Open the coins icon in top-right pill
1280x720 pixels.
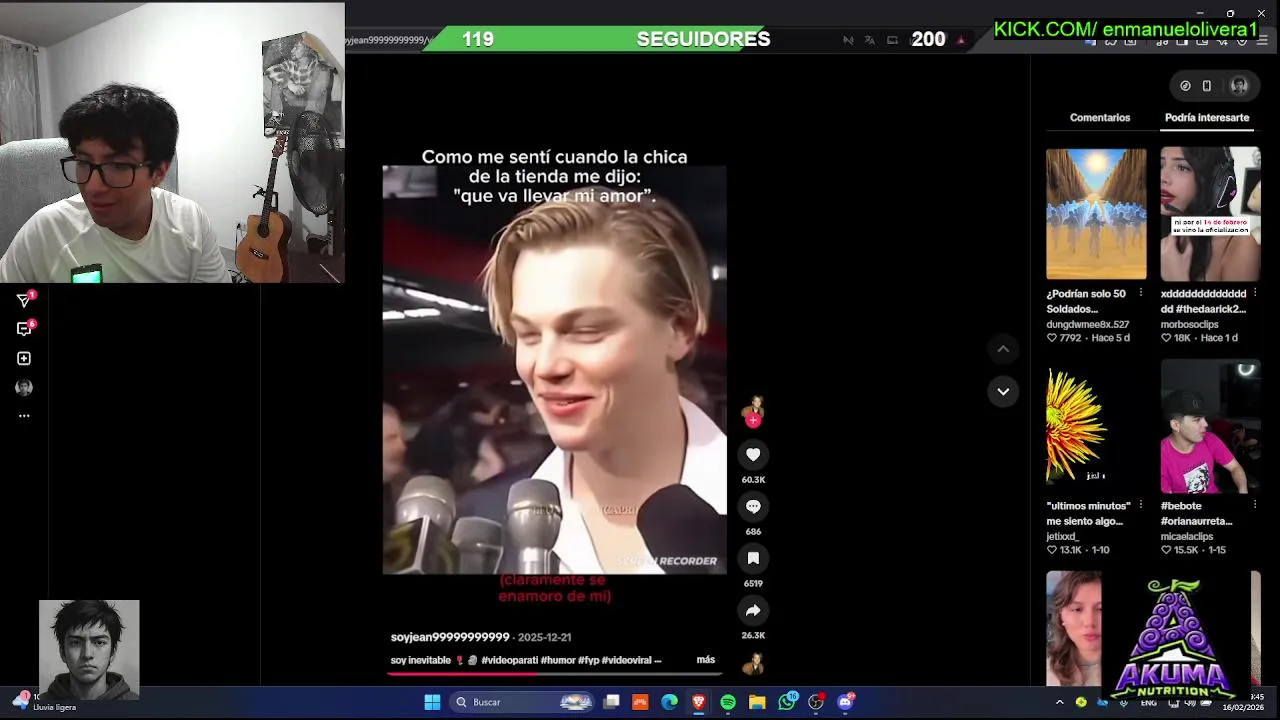(x=1185, y=86)
